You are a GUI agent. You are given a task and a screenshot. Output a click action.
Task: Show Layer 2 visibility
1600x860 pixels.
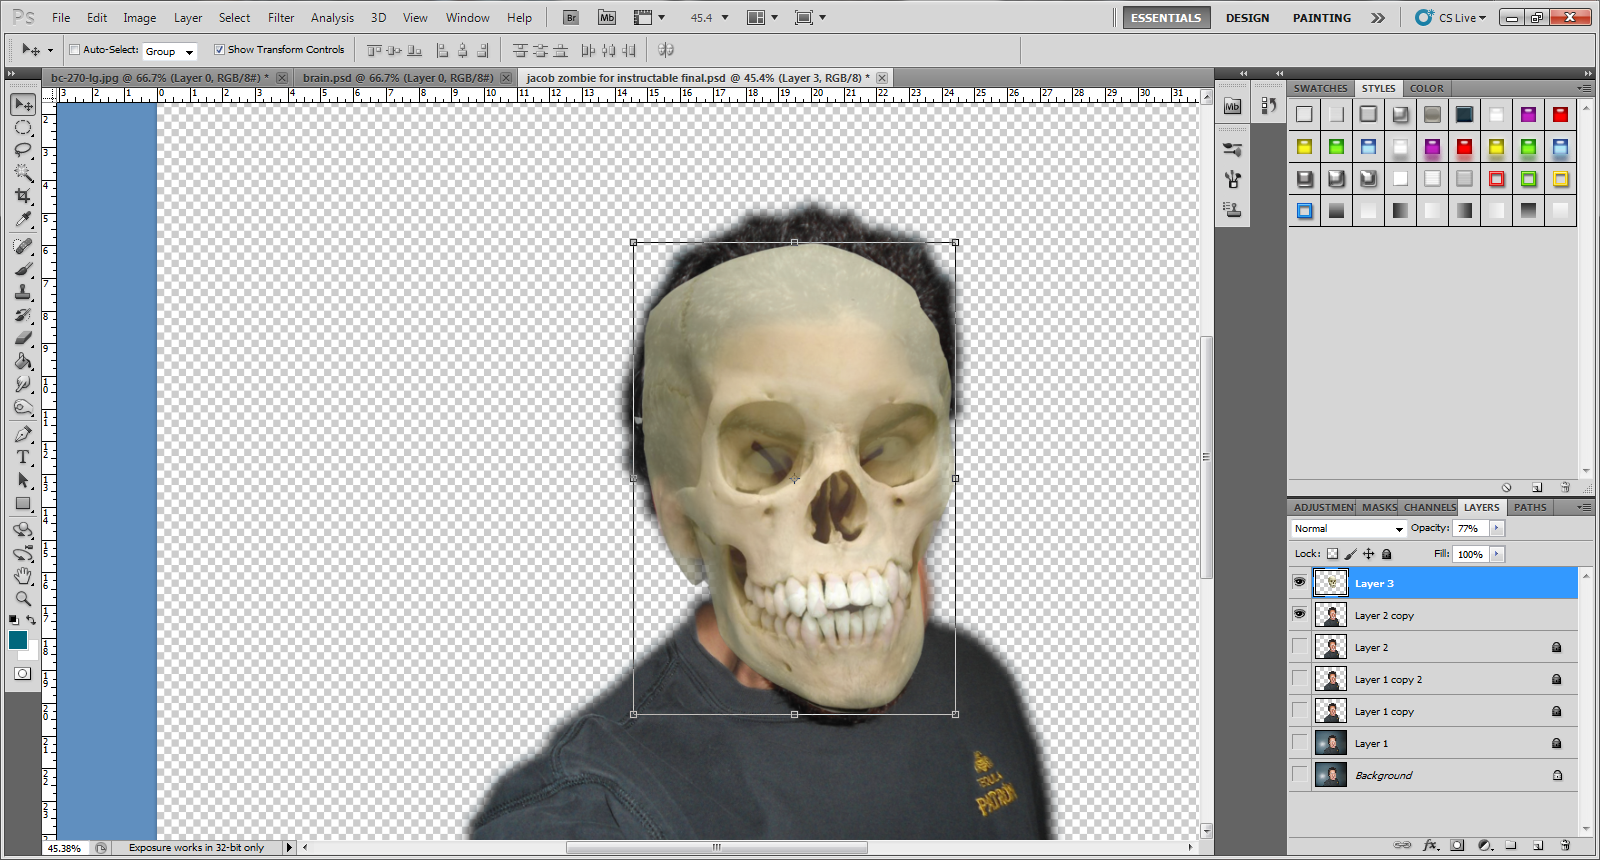tap(1299, 646)
